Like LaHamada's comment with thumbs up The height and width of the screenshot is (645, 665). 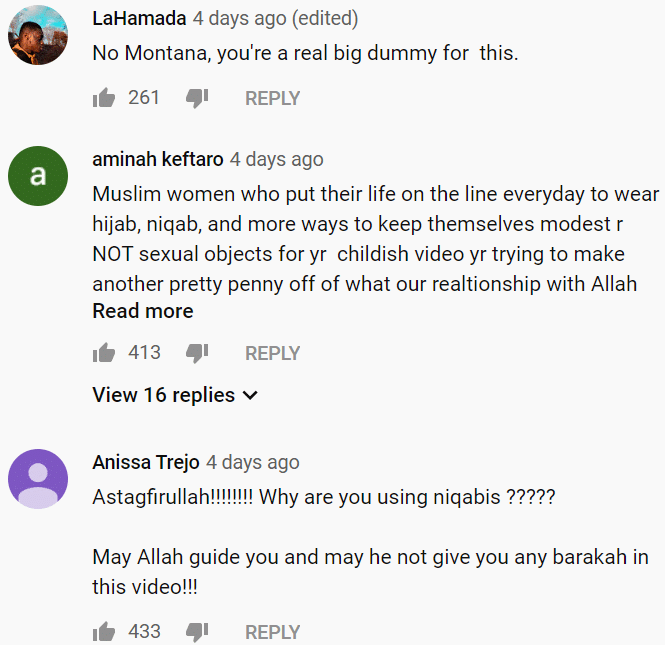point(104,98)
